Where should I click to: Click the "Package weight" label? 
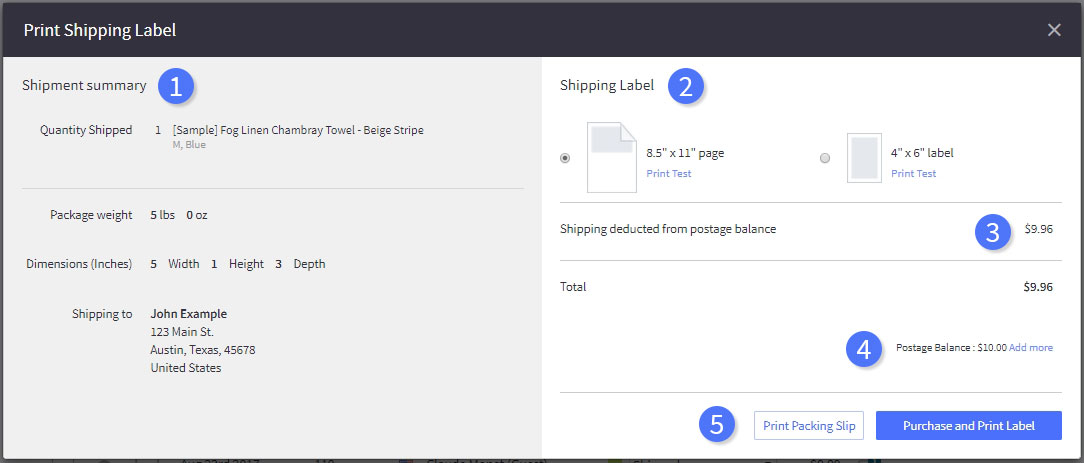91,215
